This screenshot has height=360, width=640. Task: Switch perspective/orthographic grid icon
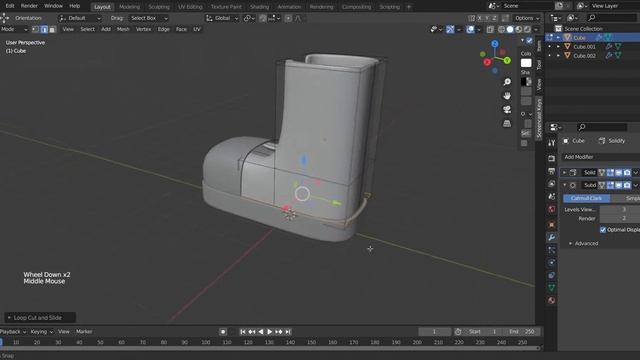point(507,123)
